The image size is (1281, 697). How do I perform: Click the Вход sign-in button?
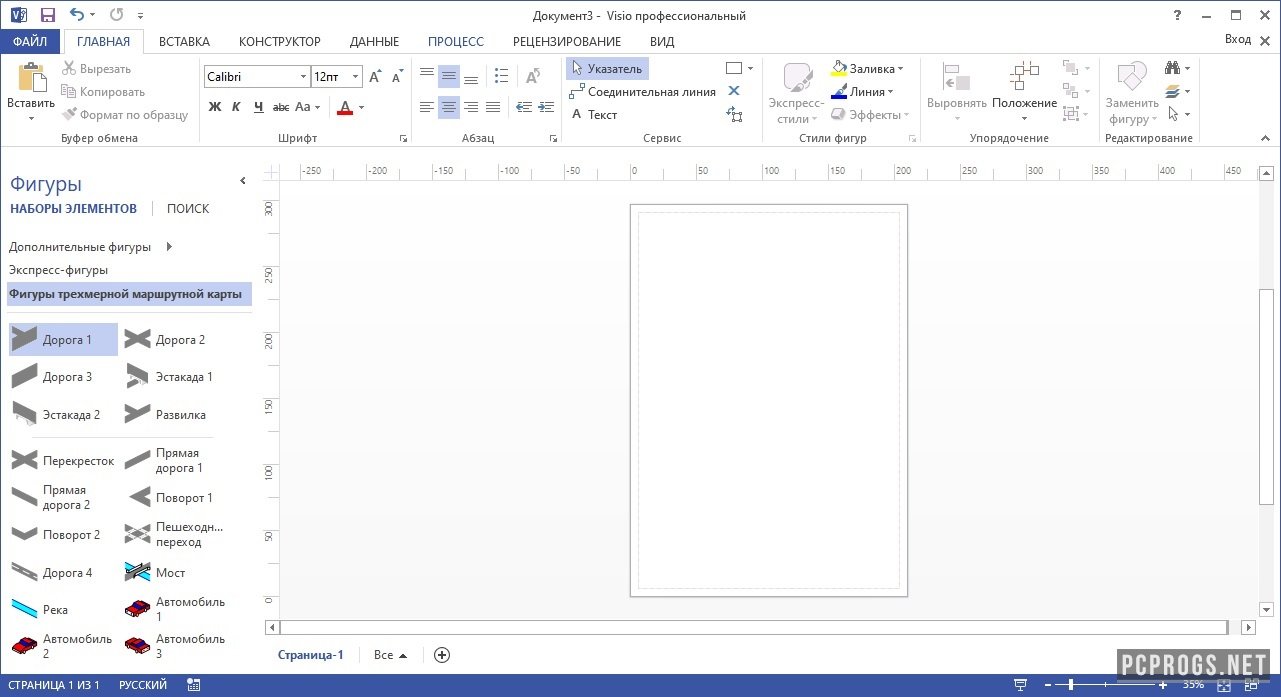(x=1237, y=40)
